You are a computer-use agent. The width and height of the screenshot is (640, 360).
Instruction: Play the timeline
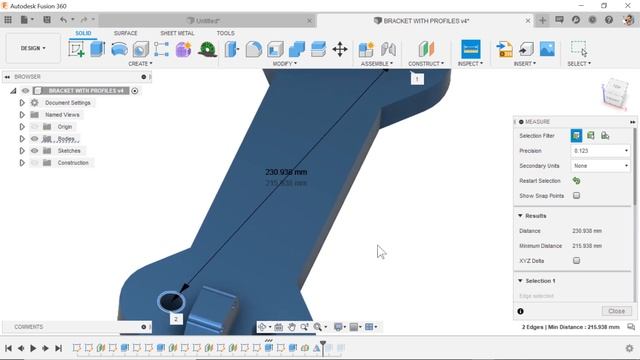click(33, 348)
